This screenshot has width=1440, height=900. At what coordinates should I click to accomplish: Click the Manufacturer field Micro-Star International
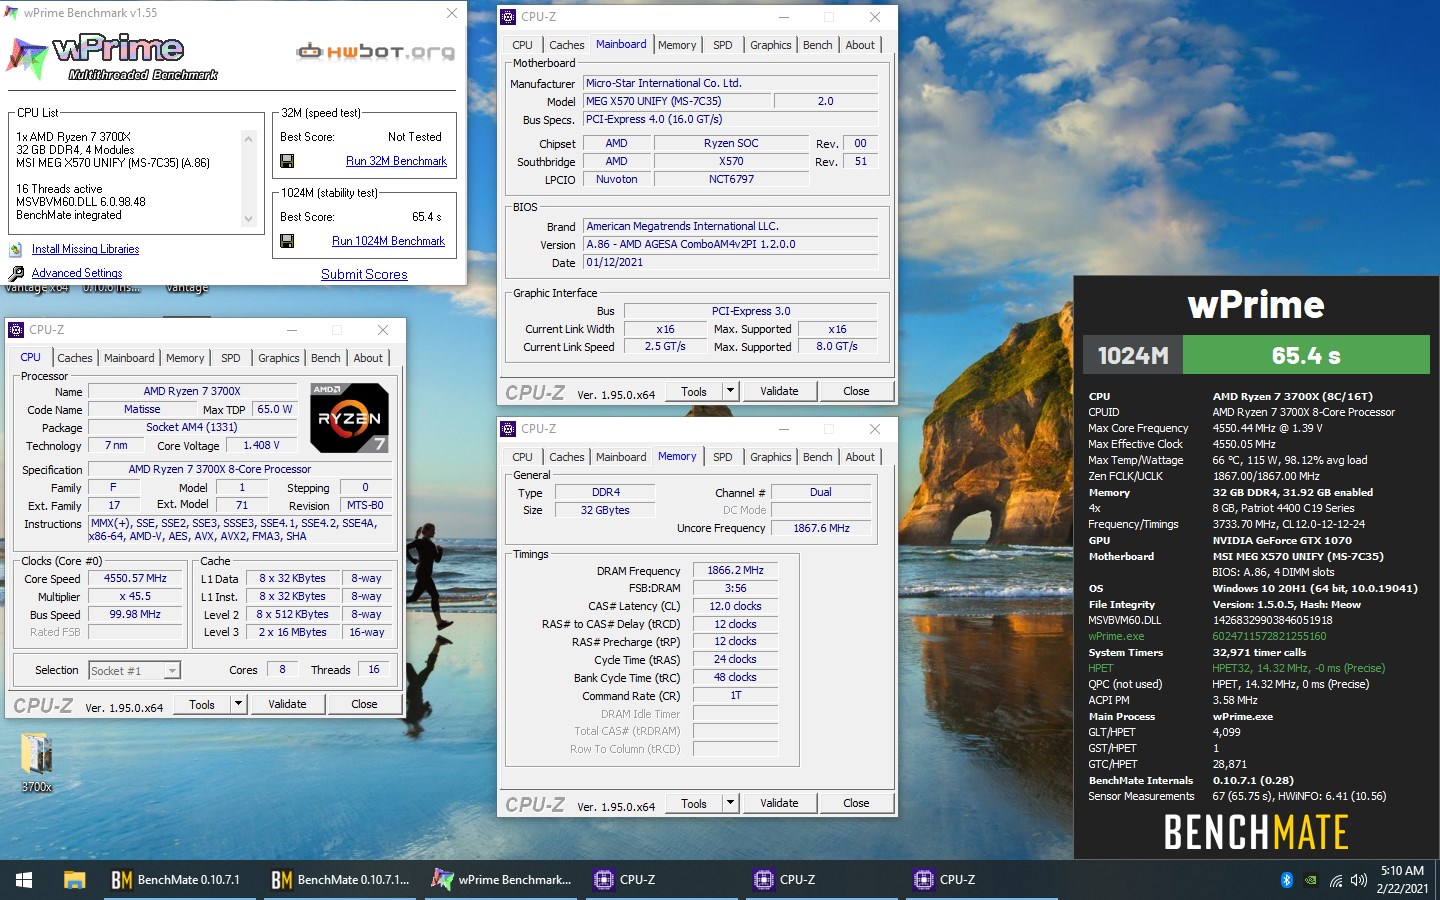pos(731,83)
